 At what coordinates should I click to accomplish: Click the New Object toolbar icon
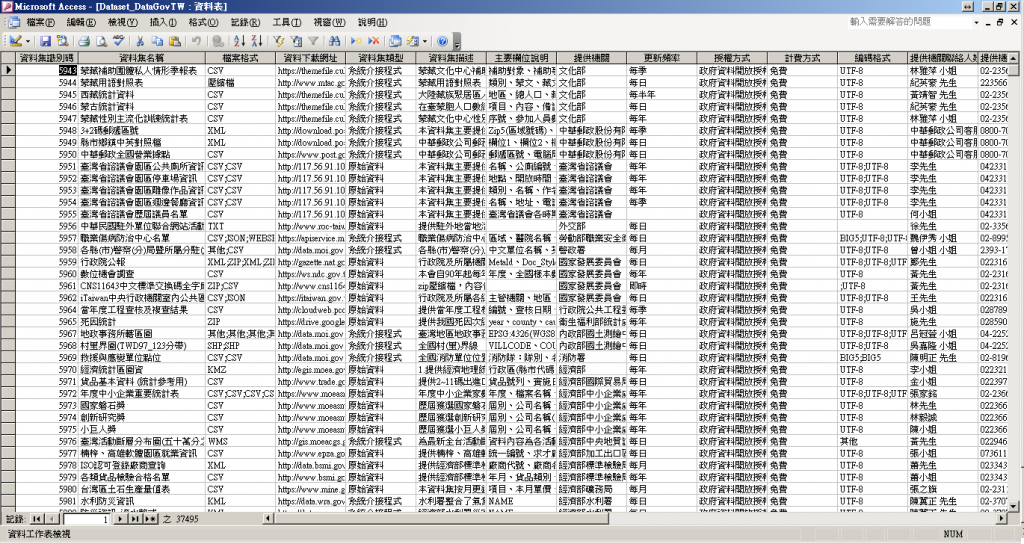[413, 41]
